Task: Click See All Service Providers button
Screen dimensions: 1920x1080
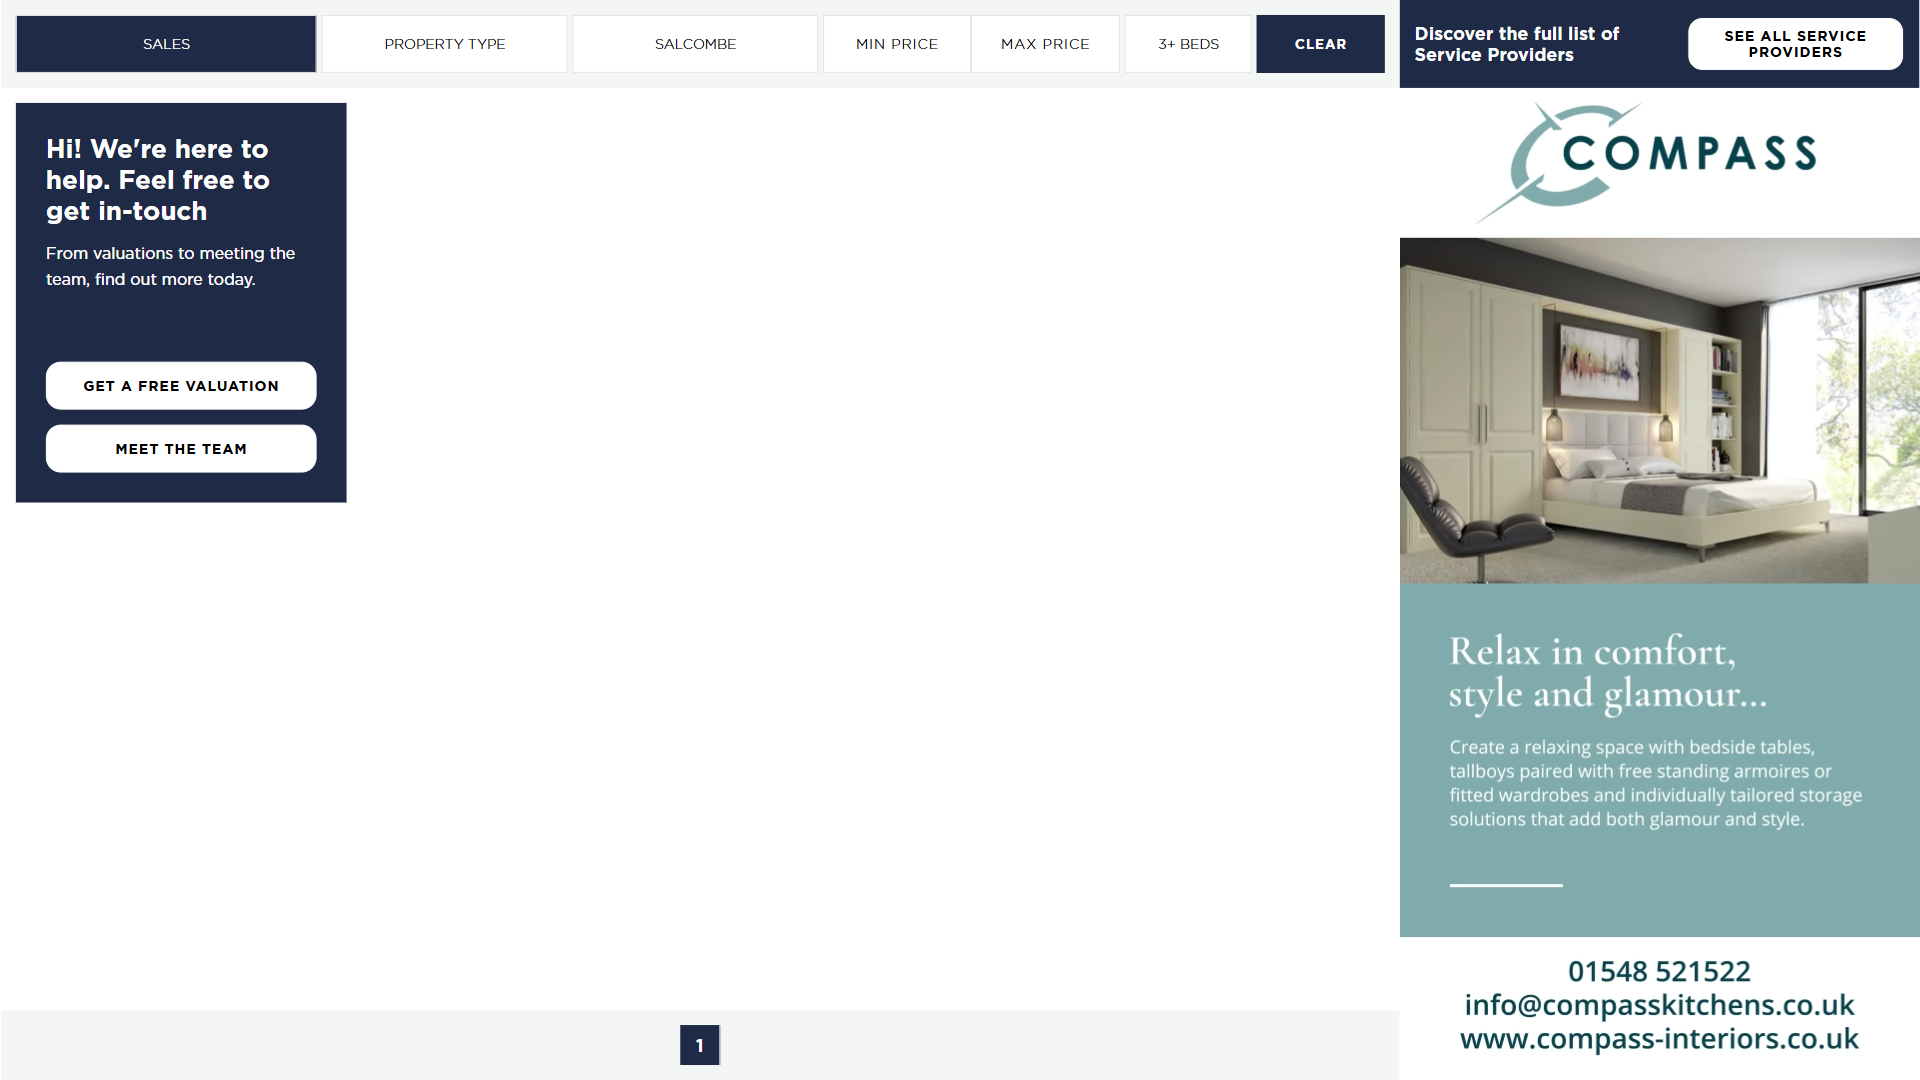Action: pyautogui.click(x=1795, y=44)
